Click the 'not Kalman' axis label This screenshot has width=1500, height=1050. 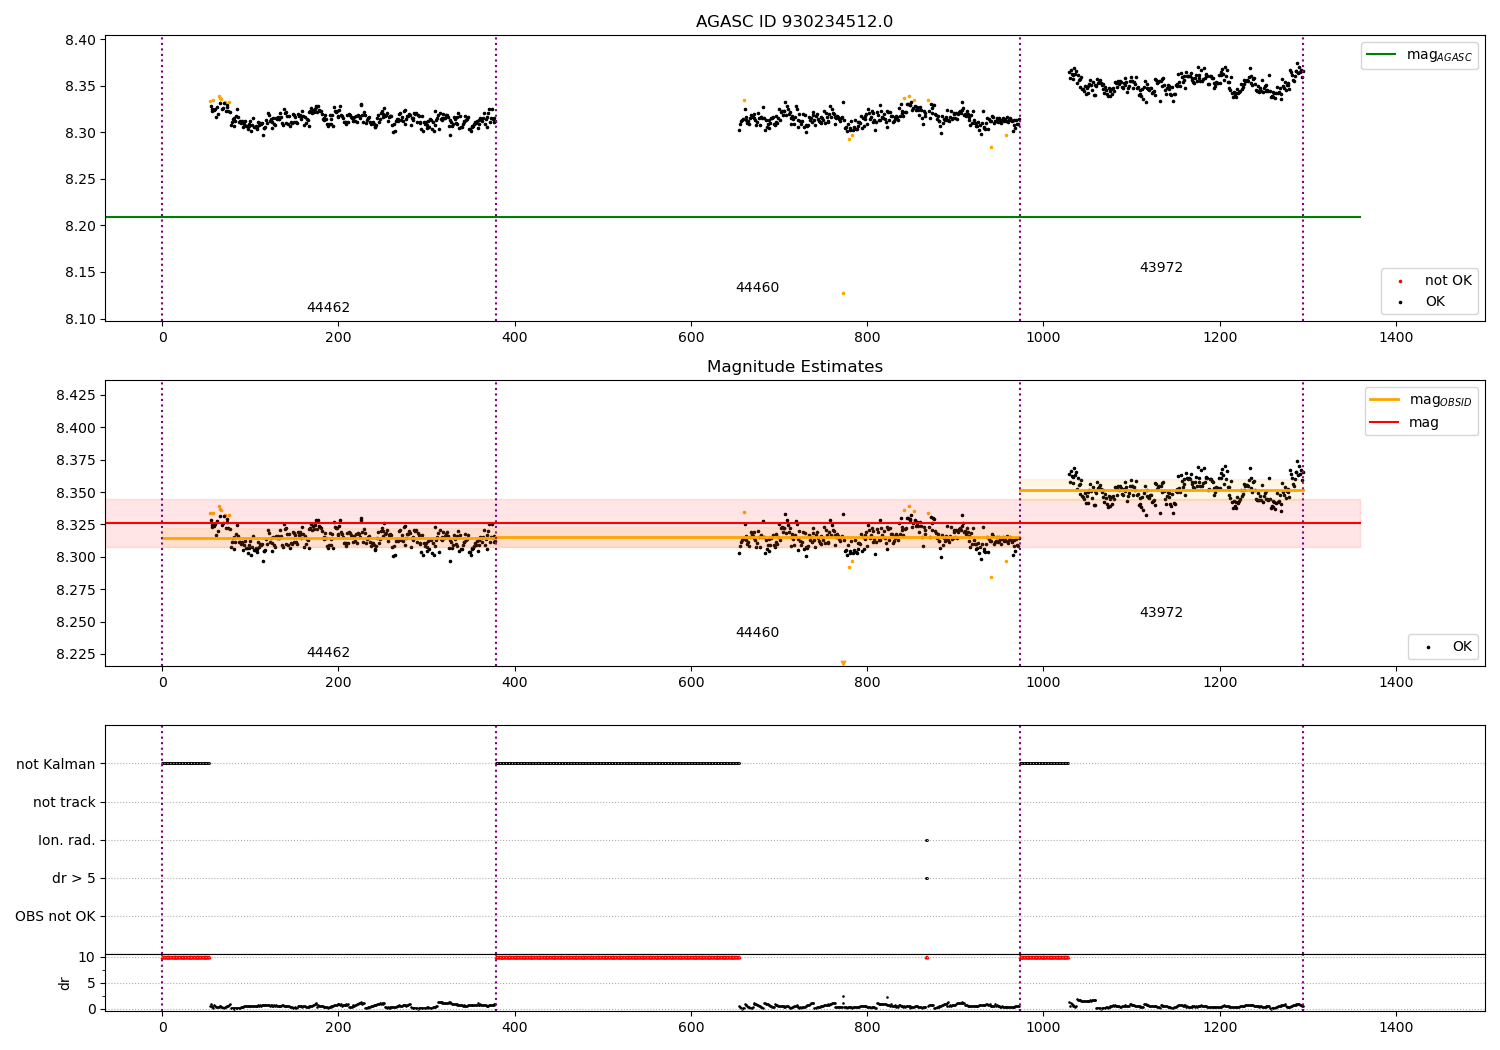(56, 764)
